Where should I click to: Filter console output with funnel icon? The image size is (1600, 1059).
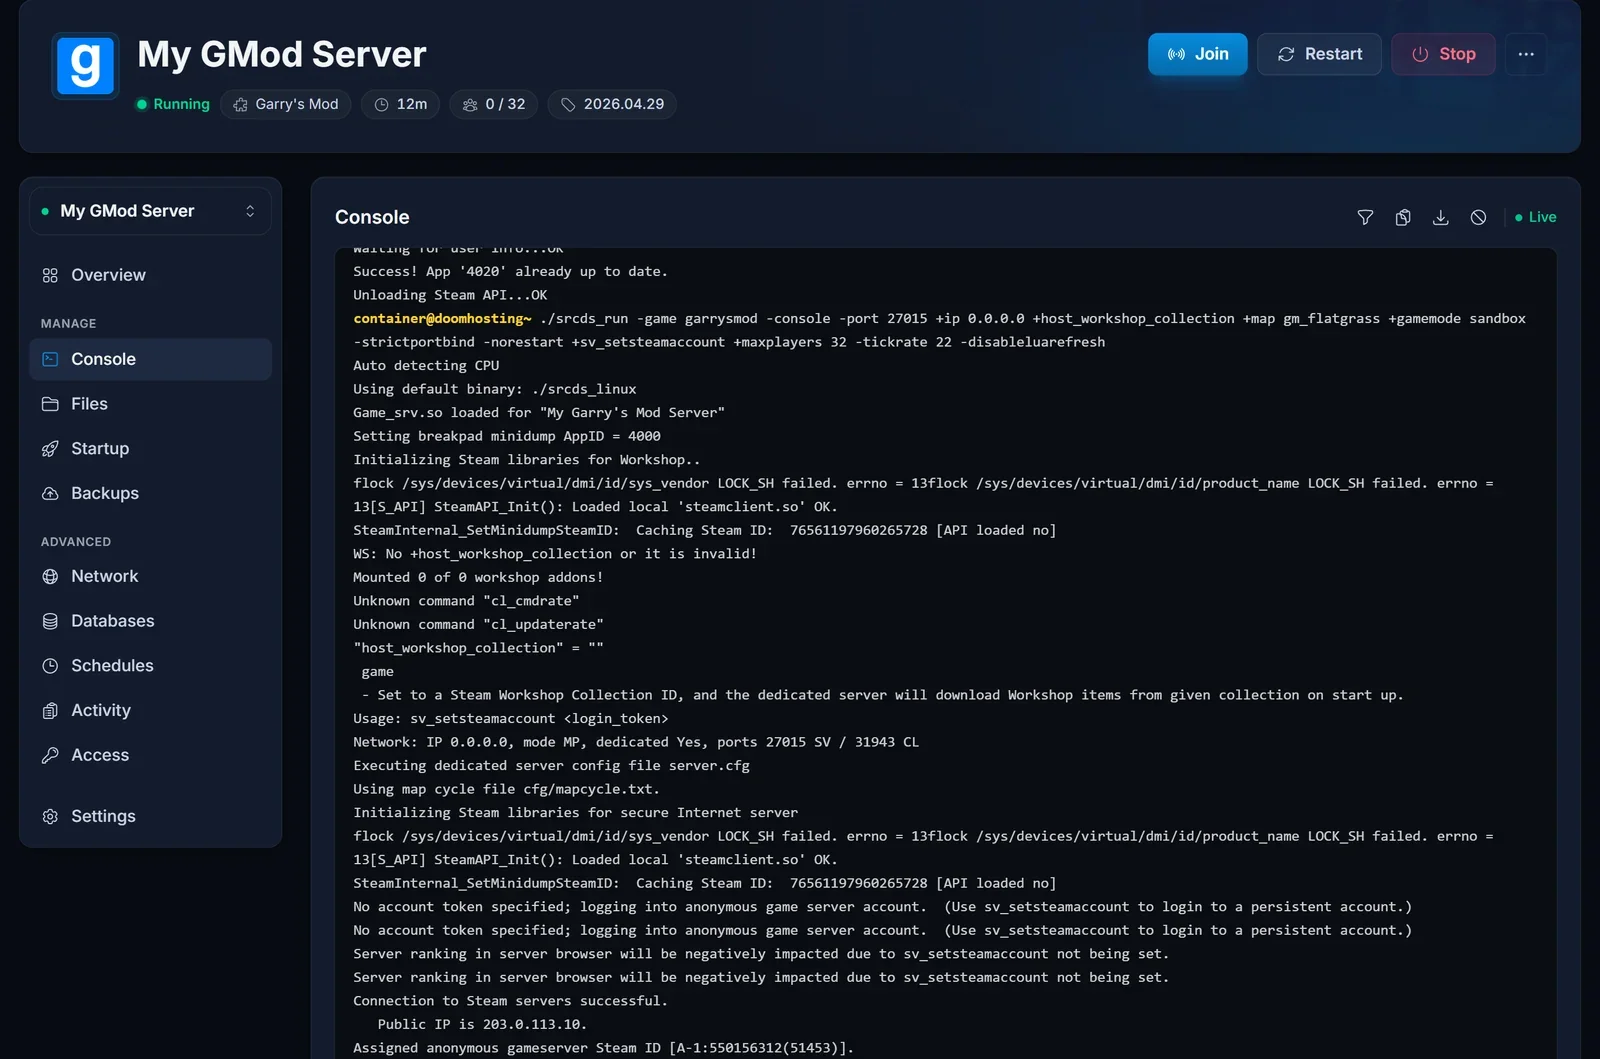click(x=1365, y=217)
